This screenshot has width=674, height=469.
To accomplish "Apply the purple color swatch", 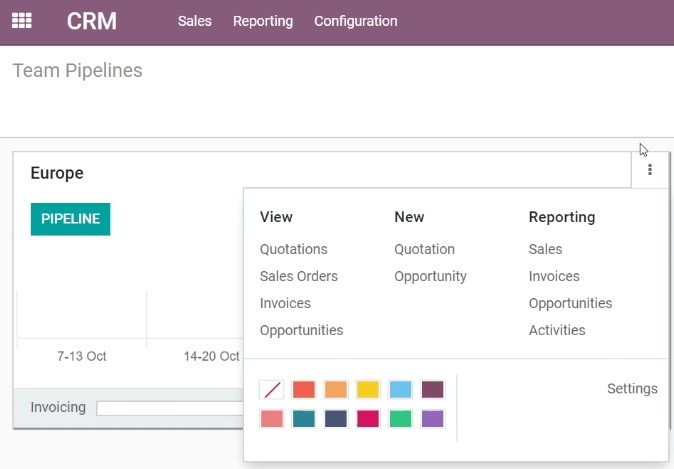I will pos(432,419).
